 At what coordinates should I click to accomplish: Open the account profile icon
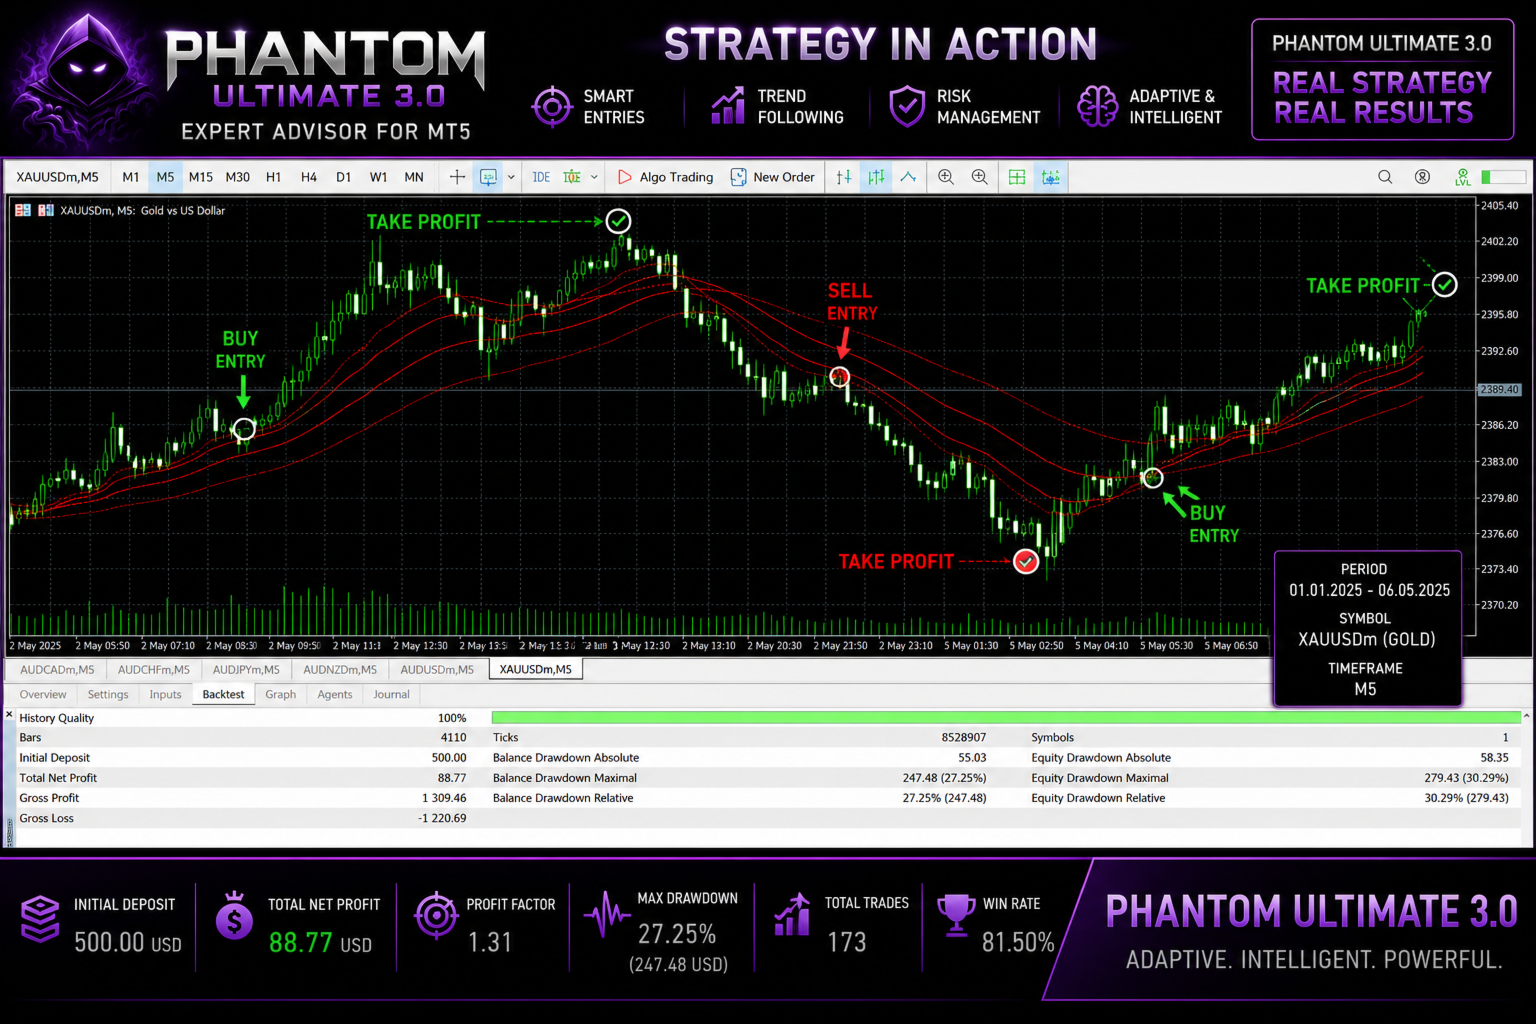coord(1422,177)
